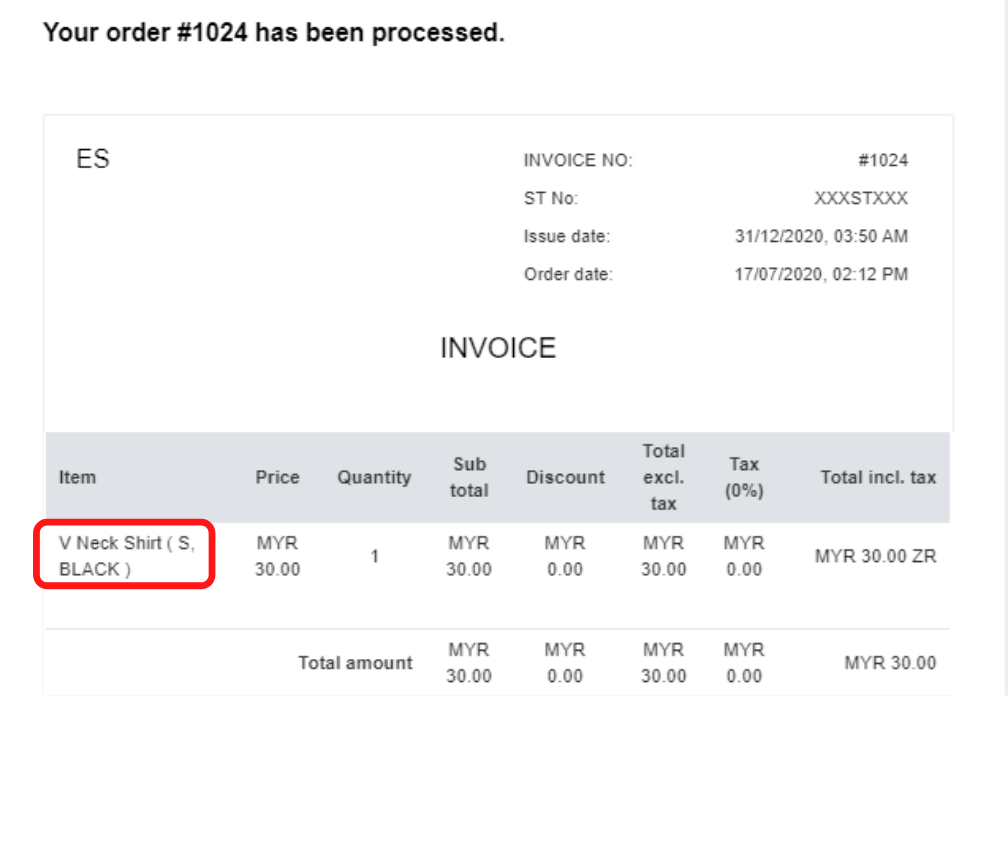1008x851 pixels.
Task: Click the invoice number #1024 value
Action: [883, 160]
